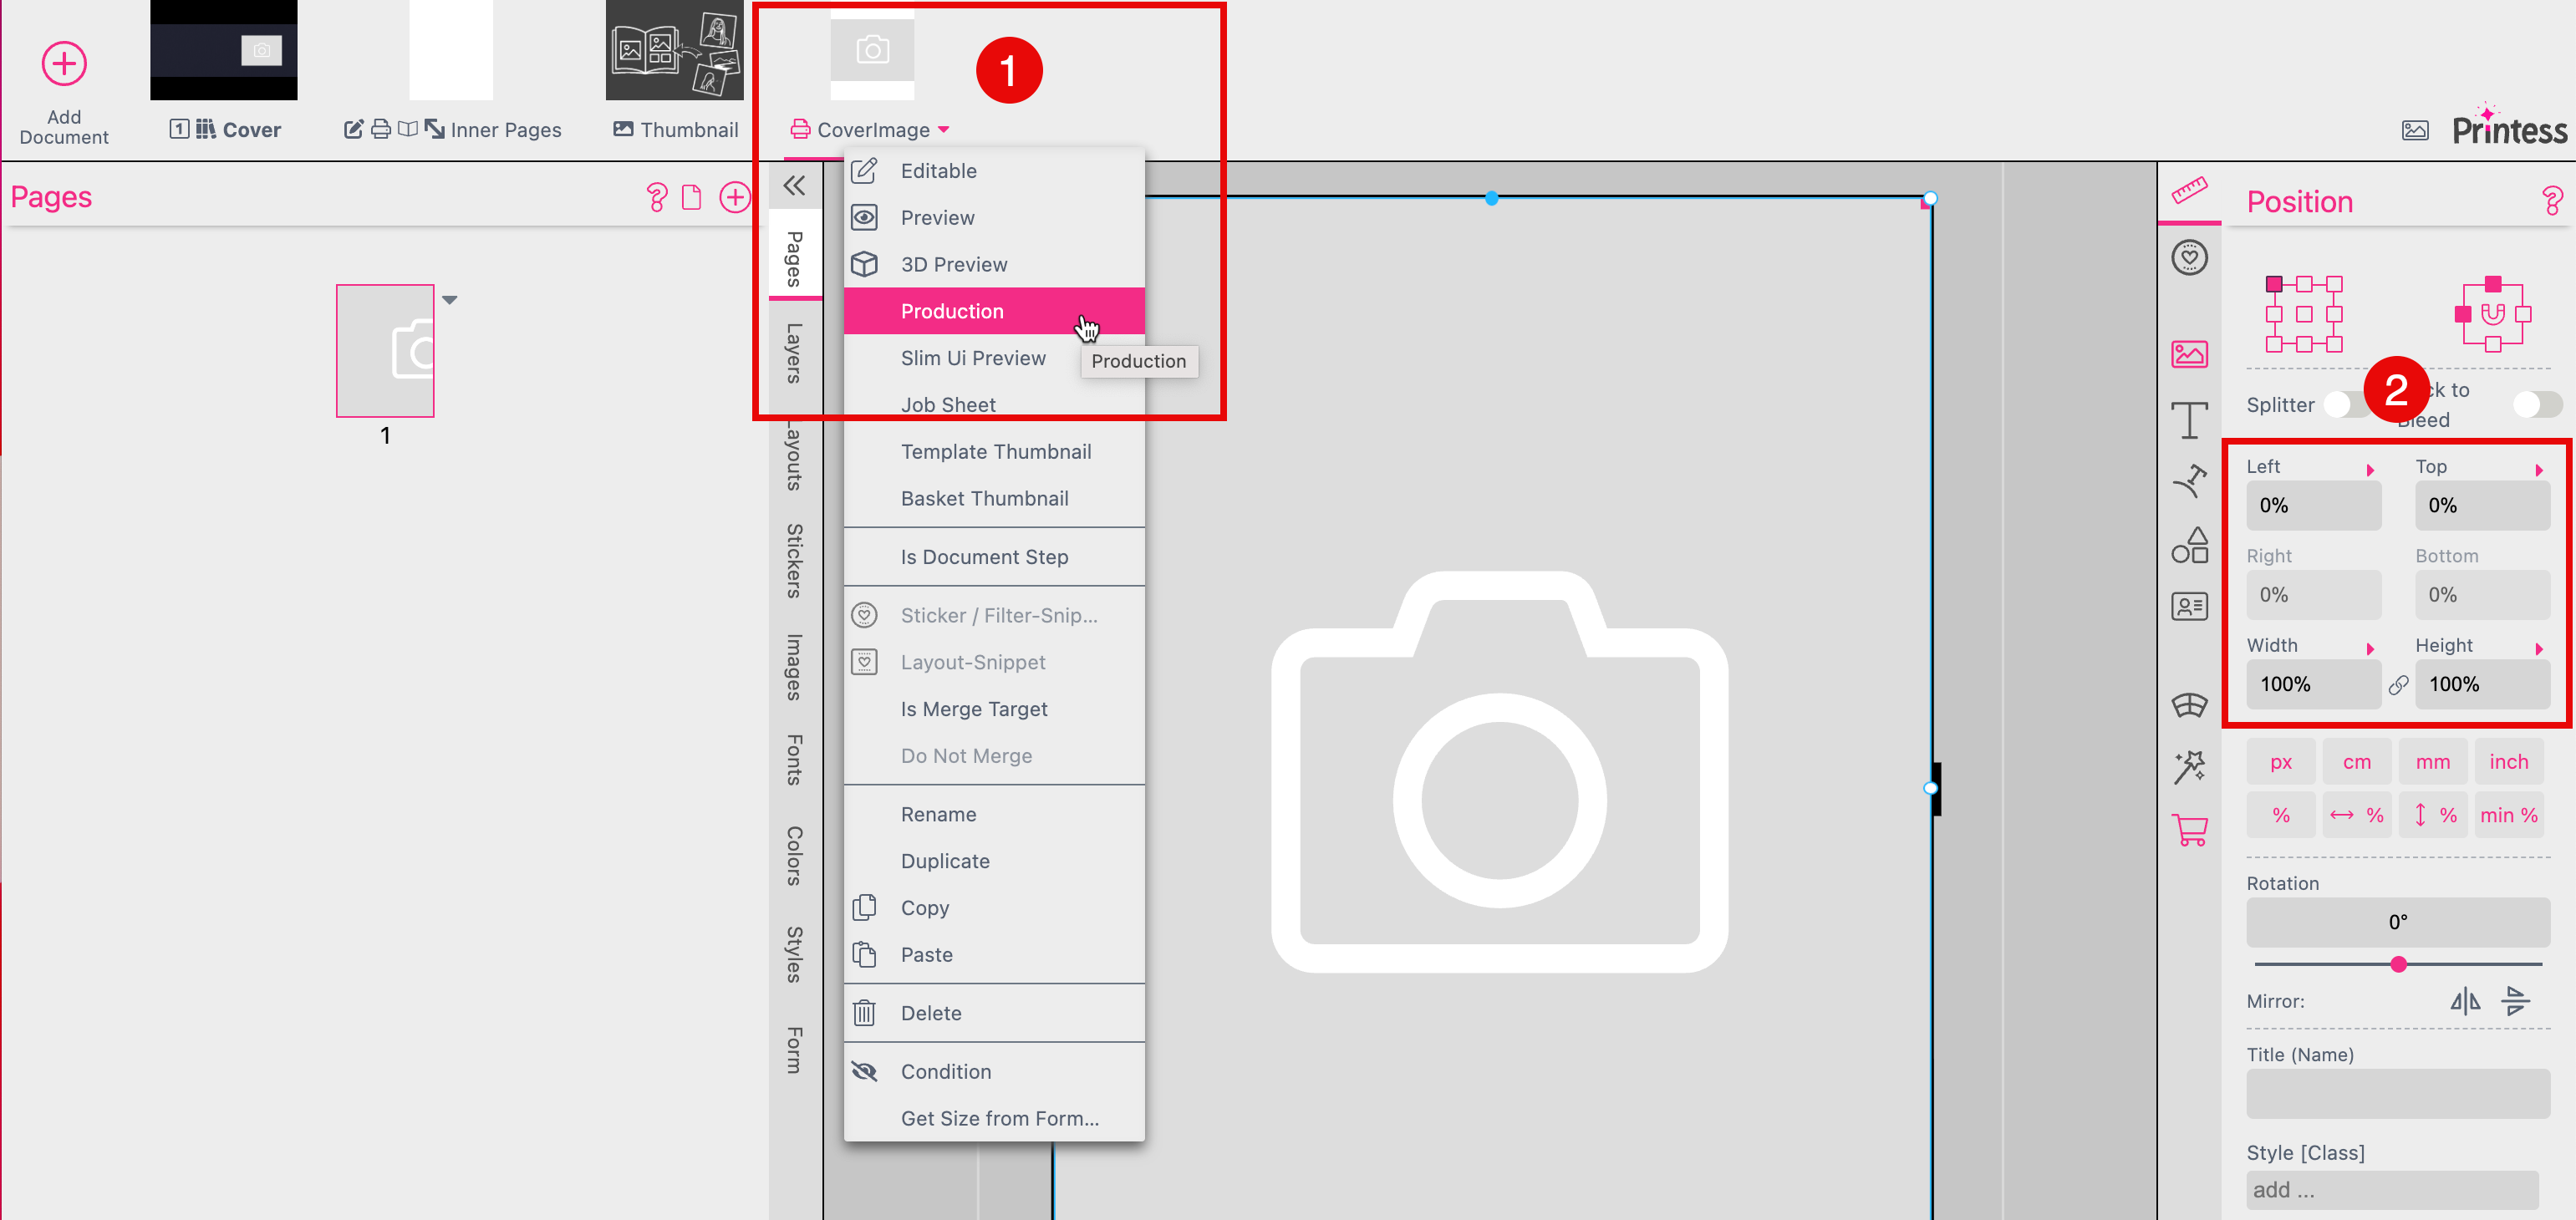2576x1220 pixels.
Task: Select the image tool in right toolbar
Action: tap(2189, 354)
